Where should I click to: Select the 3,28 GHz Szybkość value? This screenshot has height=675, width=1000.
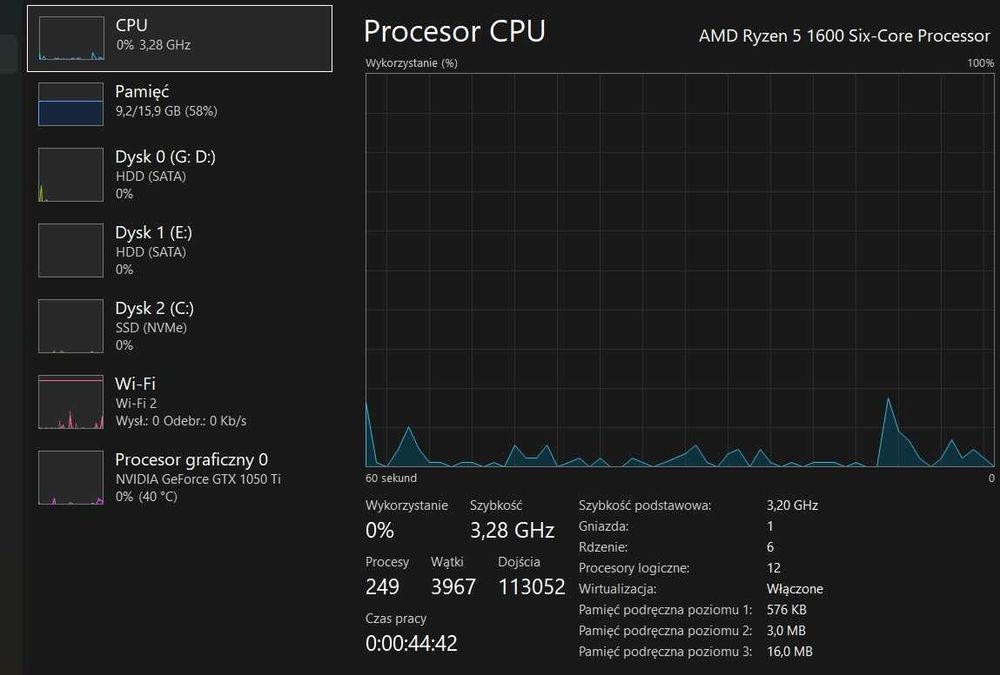pyautogui.click(x=512, y=530)
